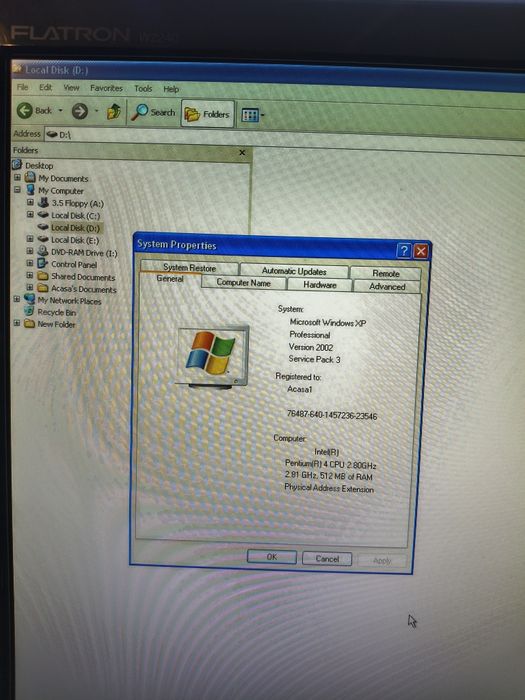Expand New Folder tree node

click(17, 322)
